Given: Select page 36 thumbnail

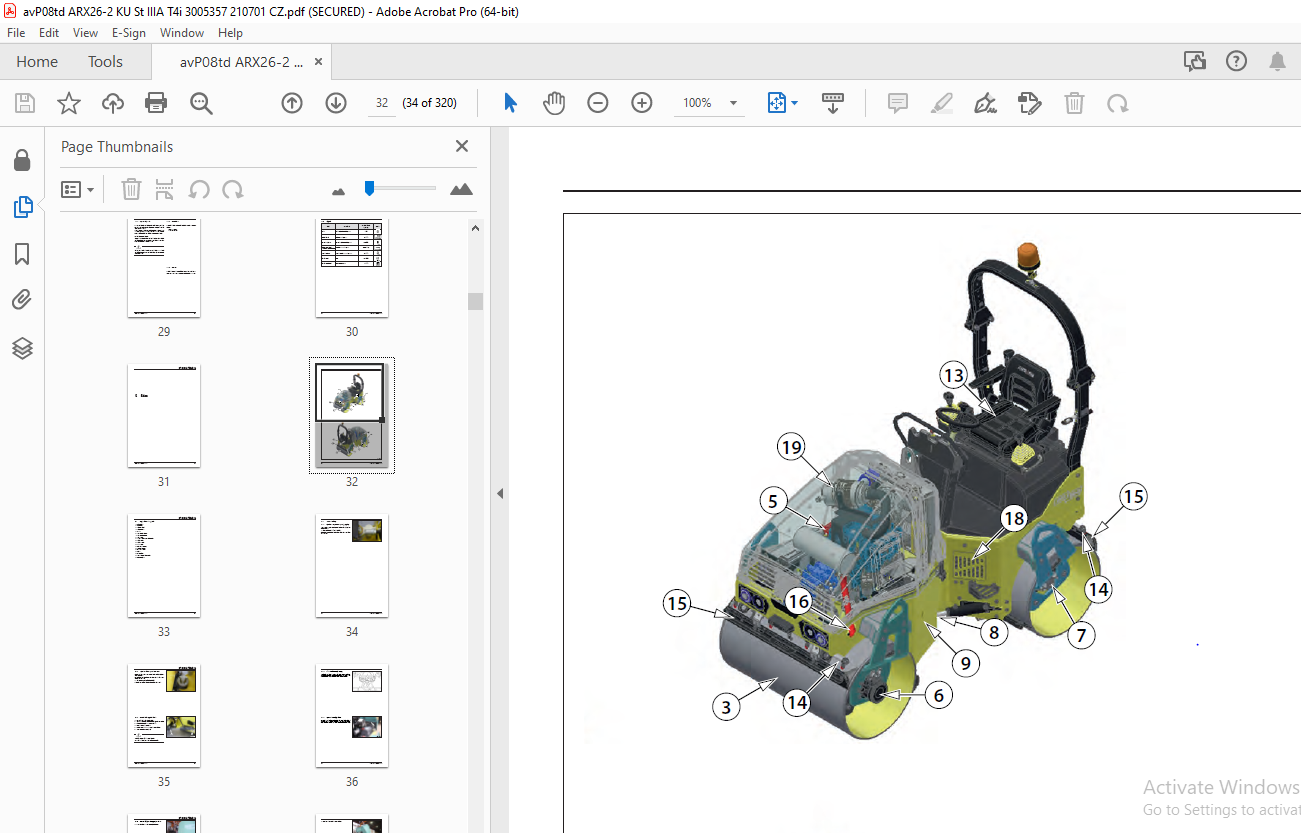Looking at the screenshot, I should [x=352, y=716].
